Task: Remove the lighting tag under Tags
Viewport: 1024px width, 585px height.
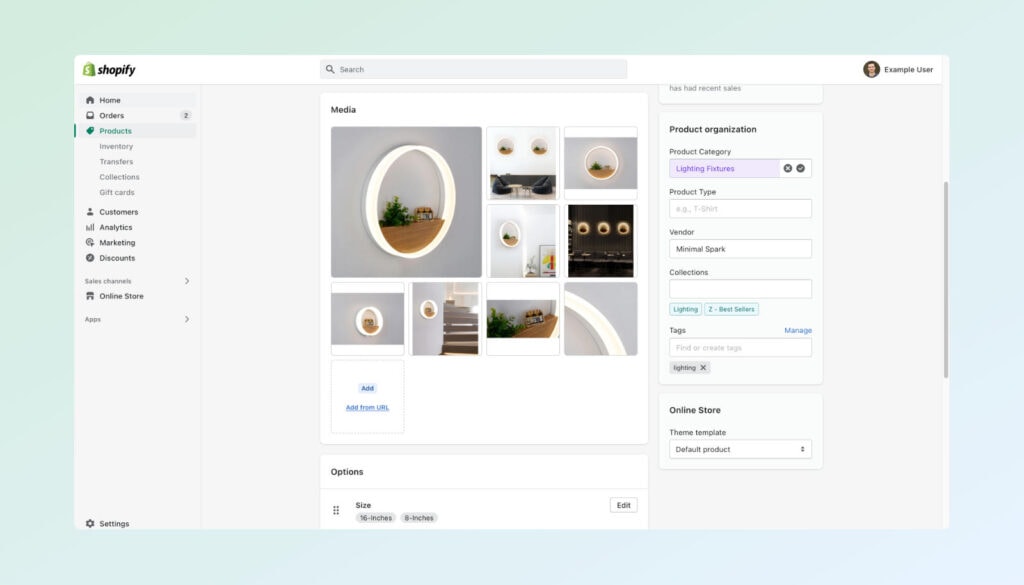Action: [703, 367]
